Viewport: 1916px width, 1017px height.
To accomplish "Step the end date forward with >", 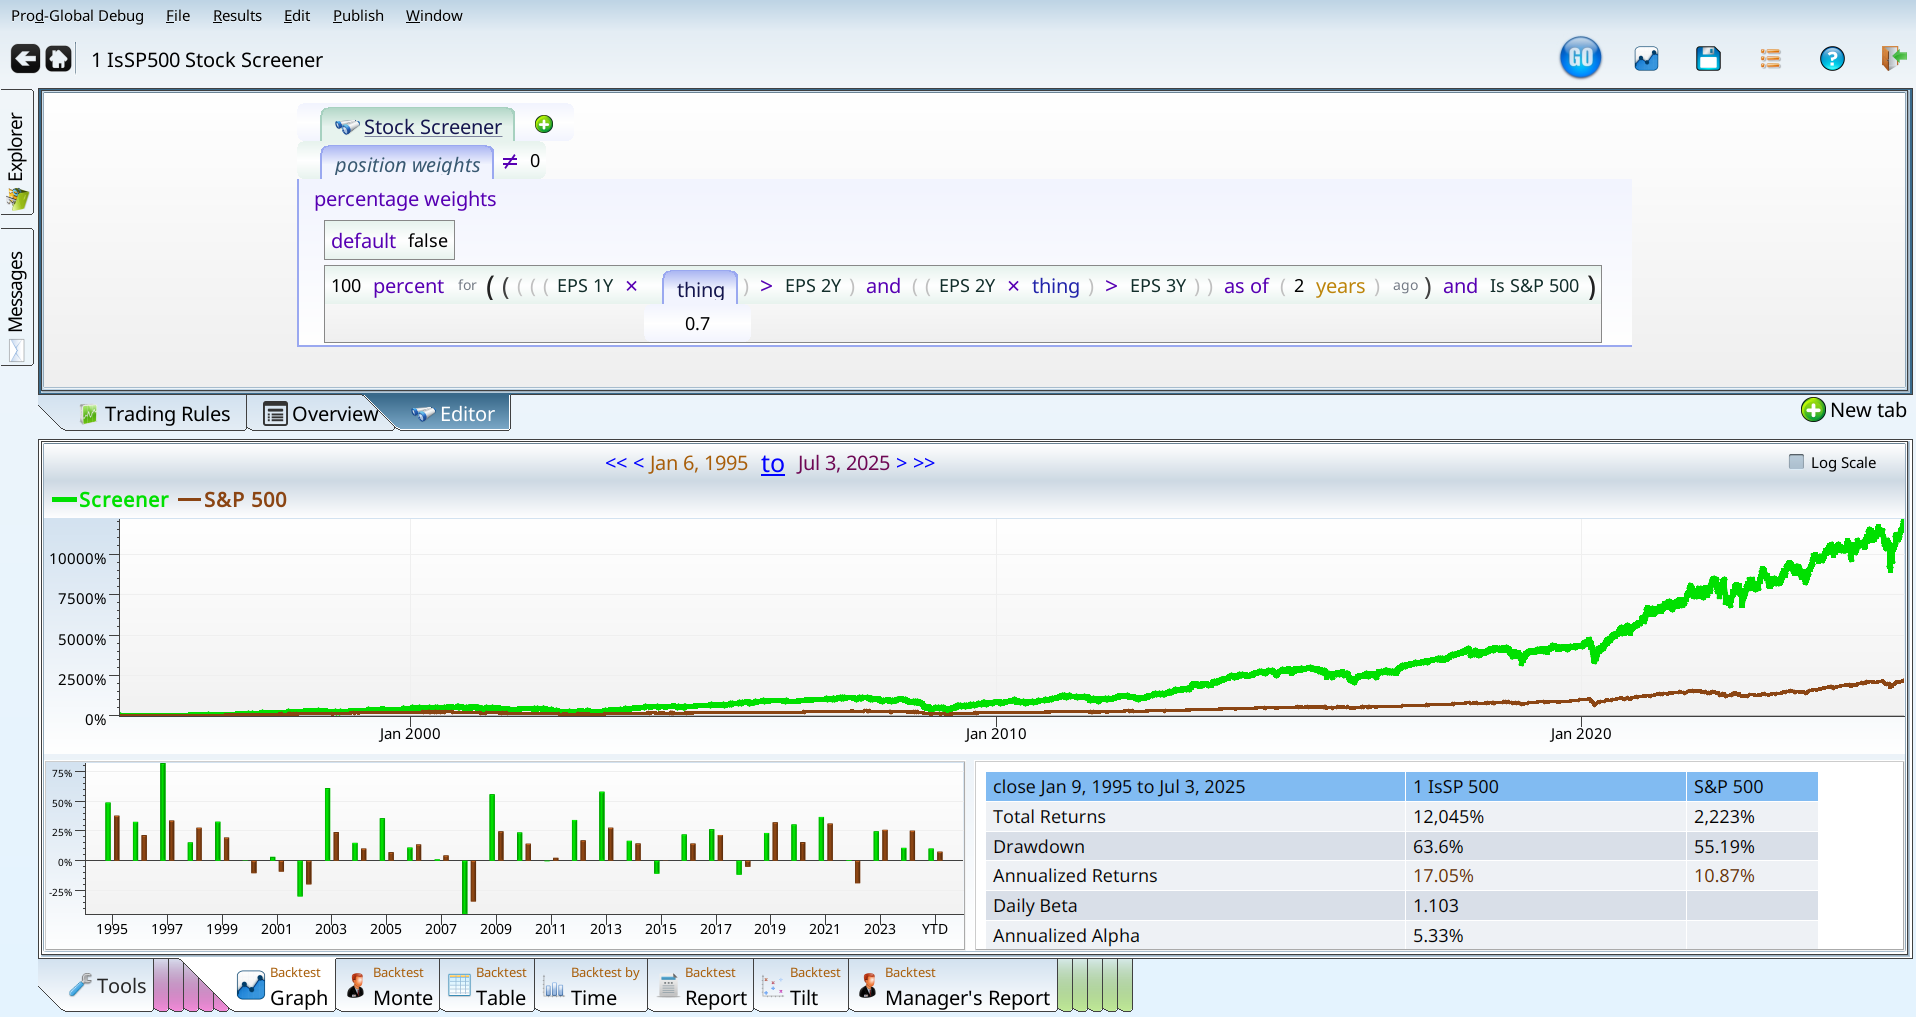I will (901, 463).
